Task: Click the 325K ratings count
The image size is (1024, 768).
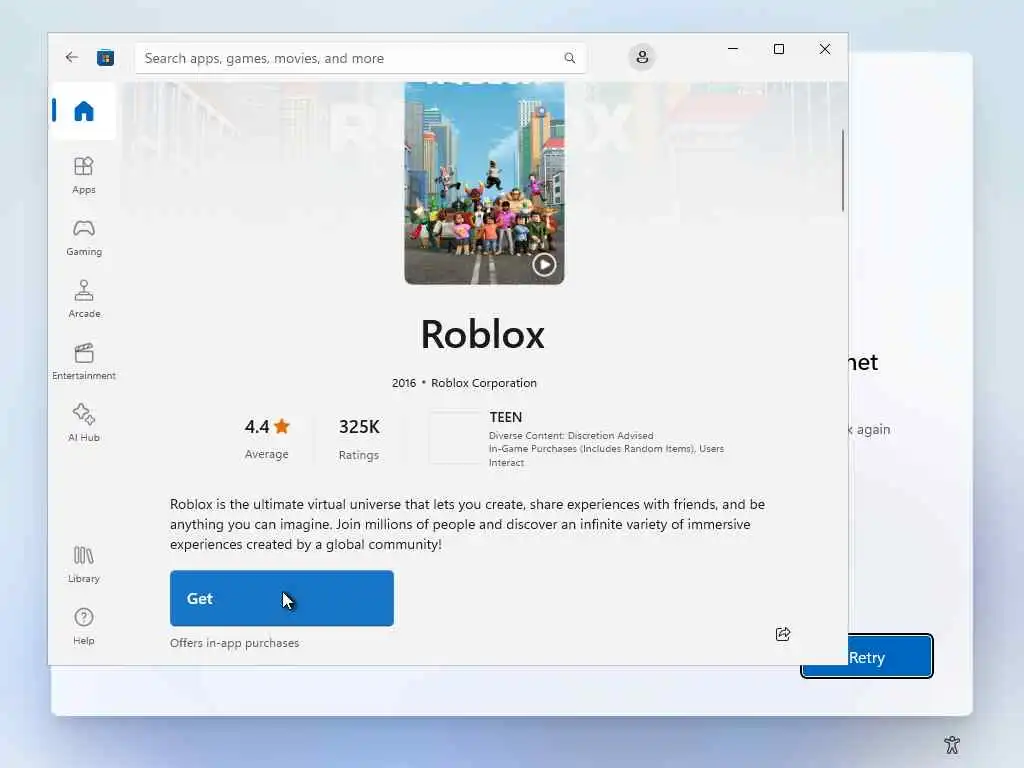Action: click(359, 426)
